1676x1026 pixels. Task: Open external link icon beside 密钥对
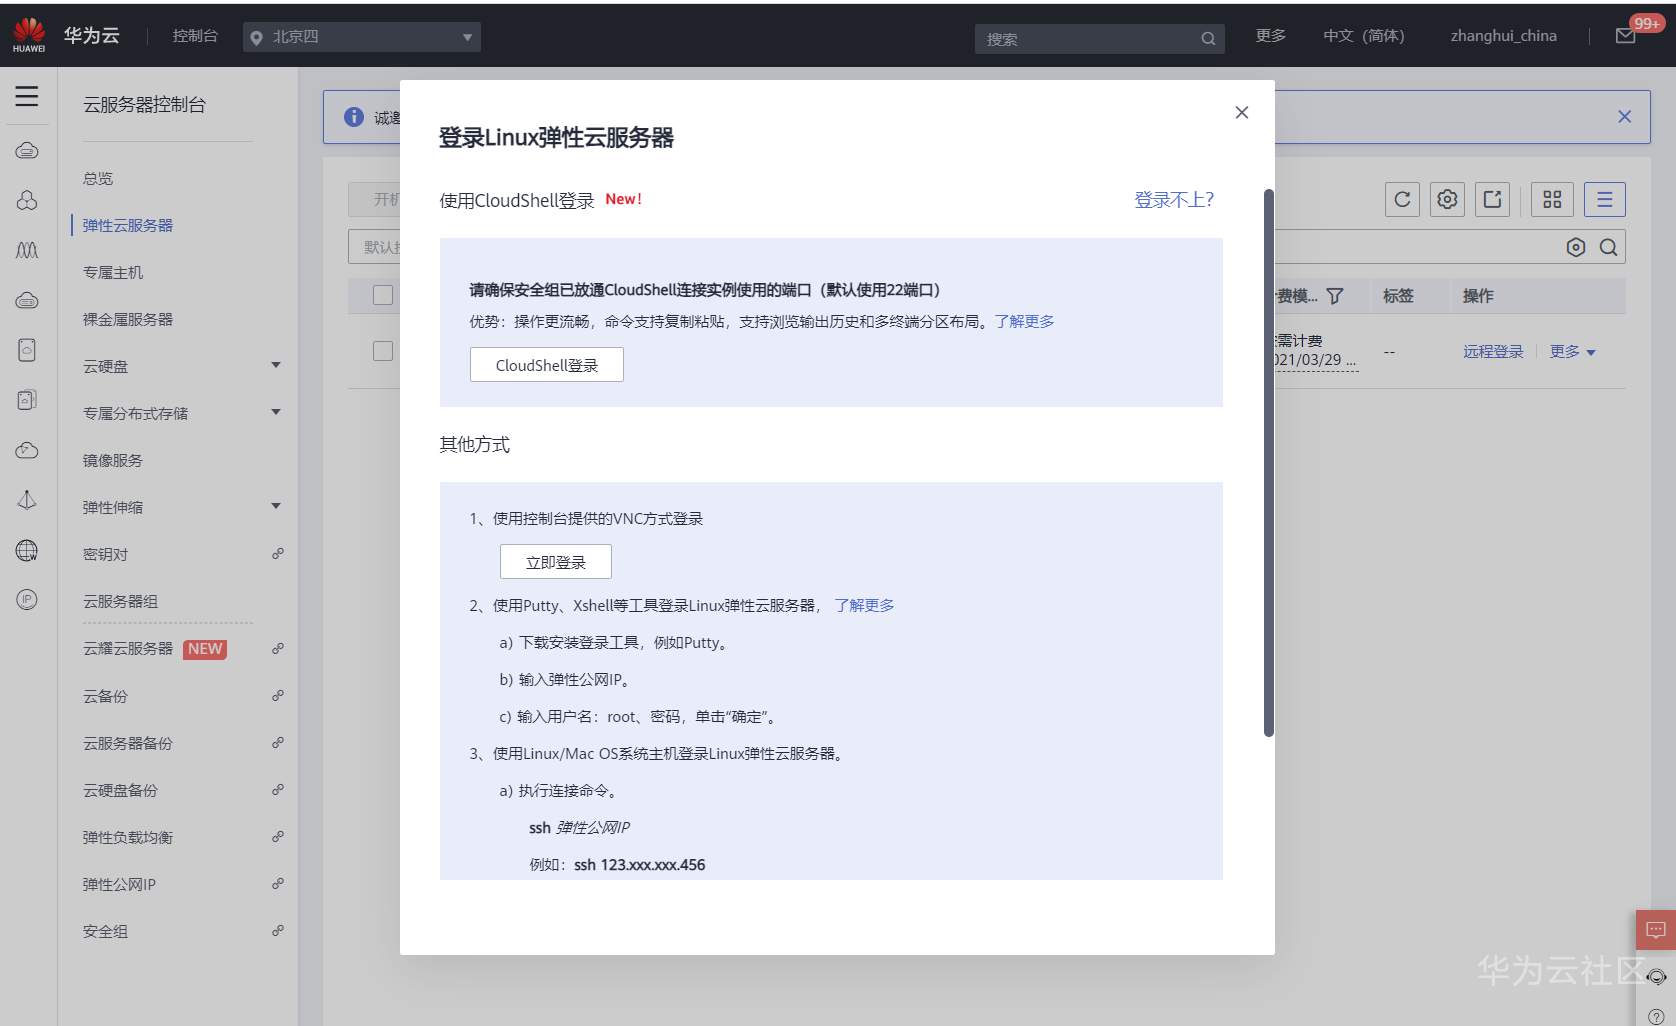tap(278, 554)
